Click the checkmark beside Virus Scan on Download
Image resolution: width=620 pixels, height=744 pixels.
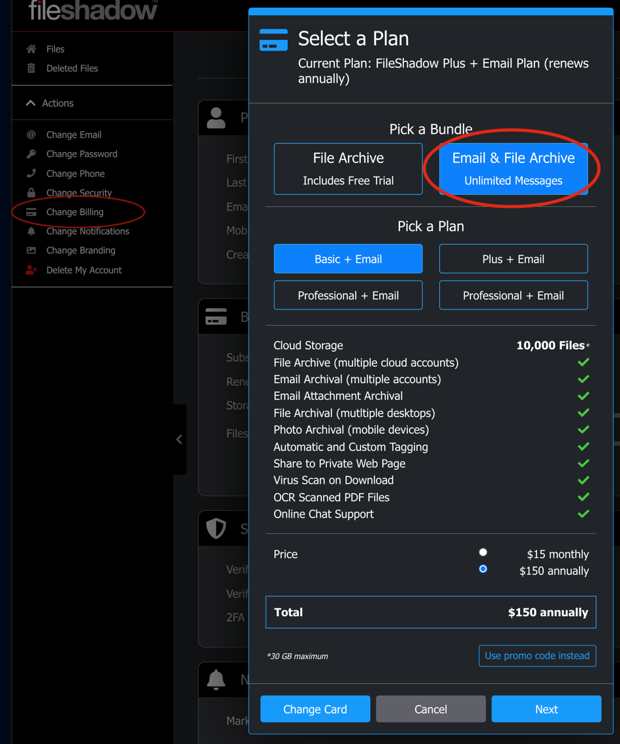[583, 480]
